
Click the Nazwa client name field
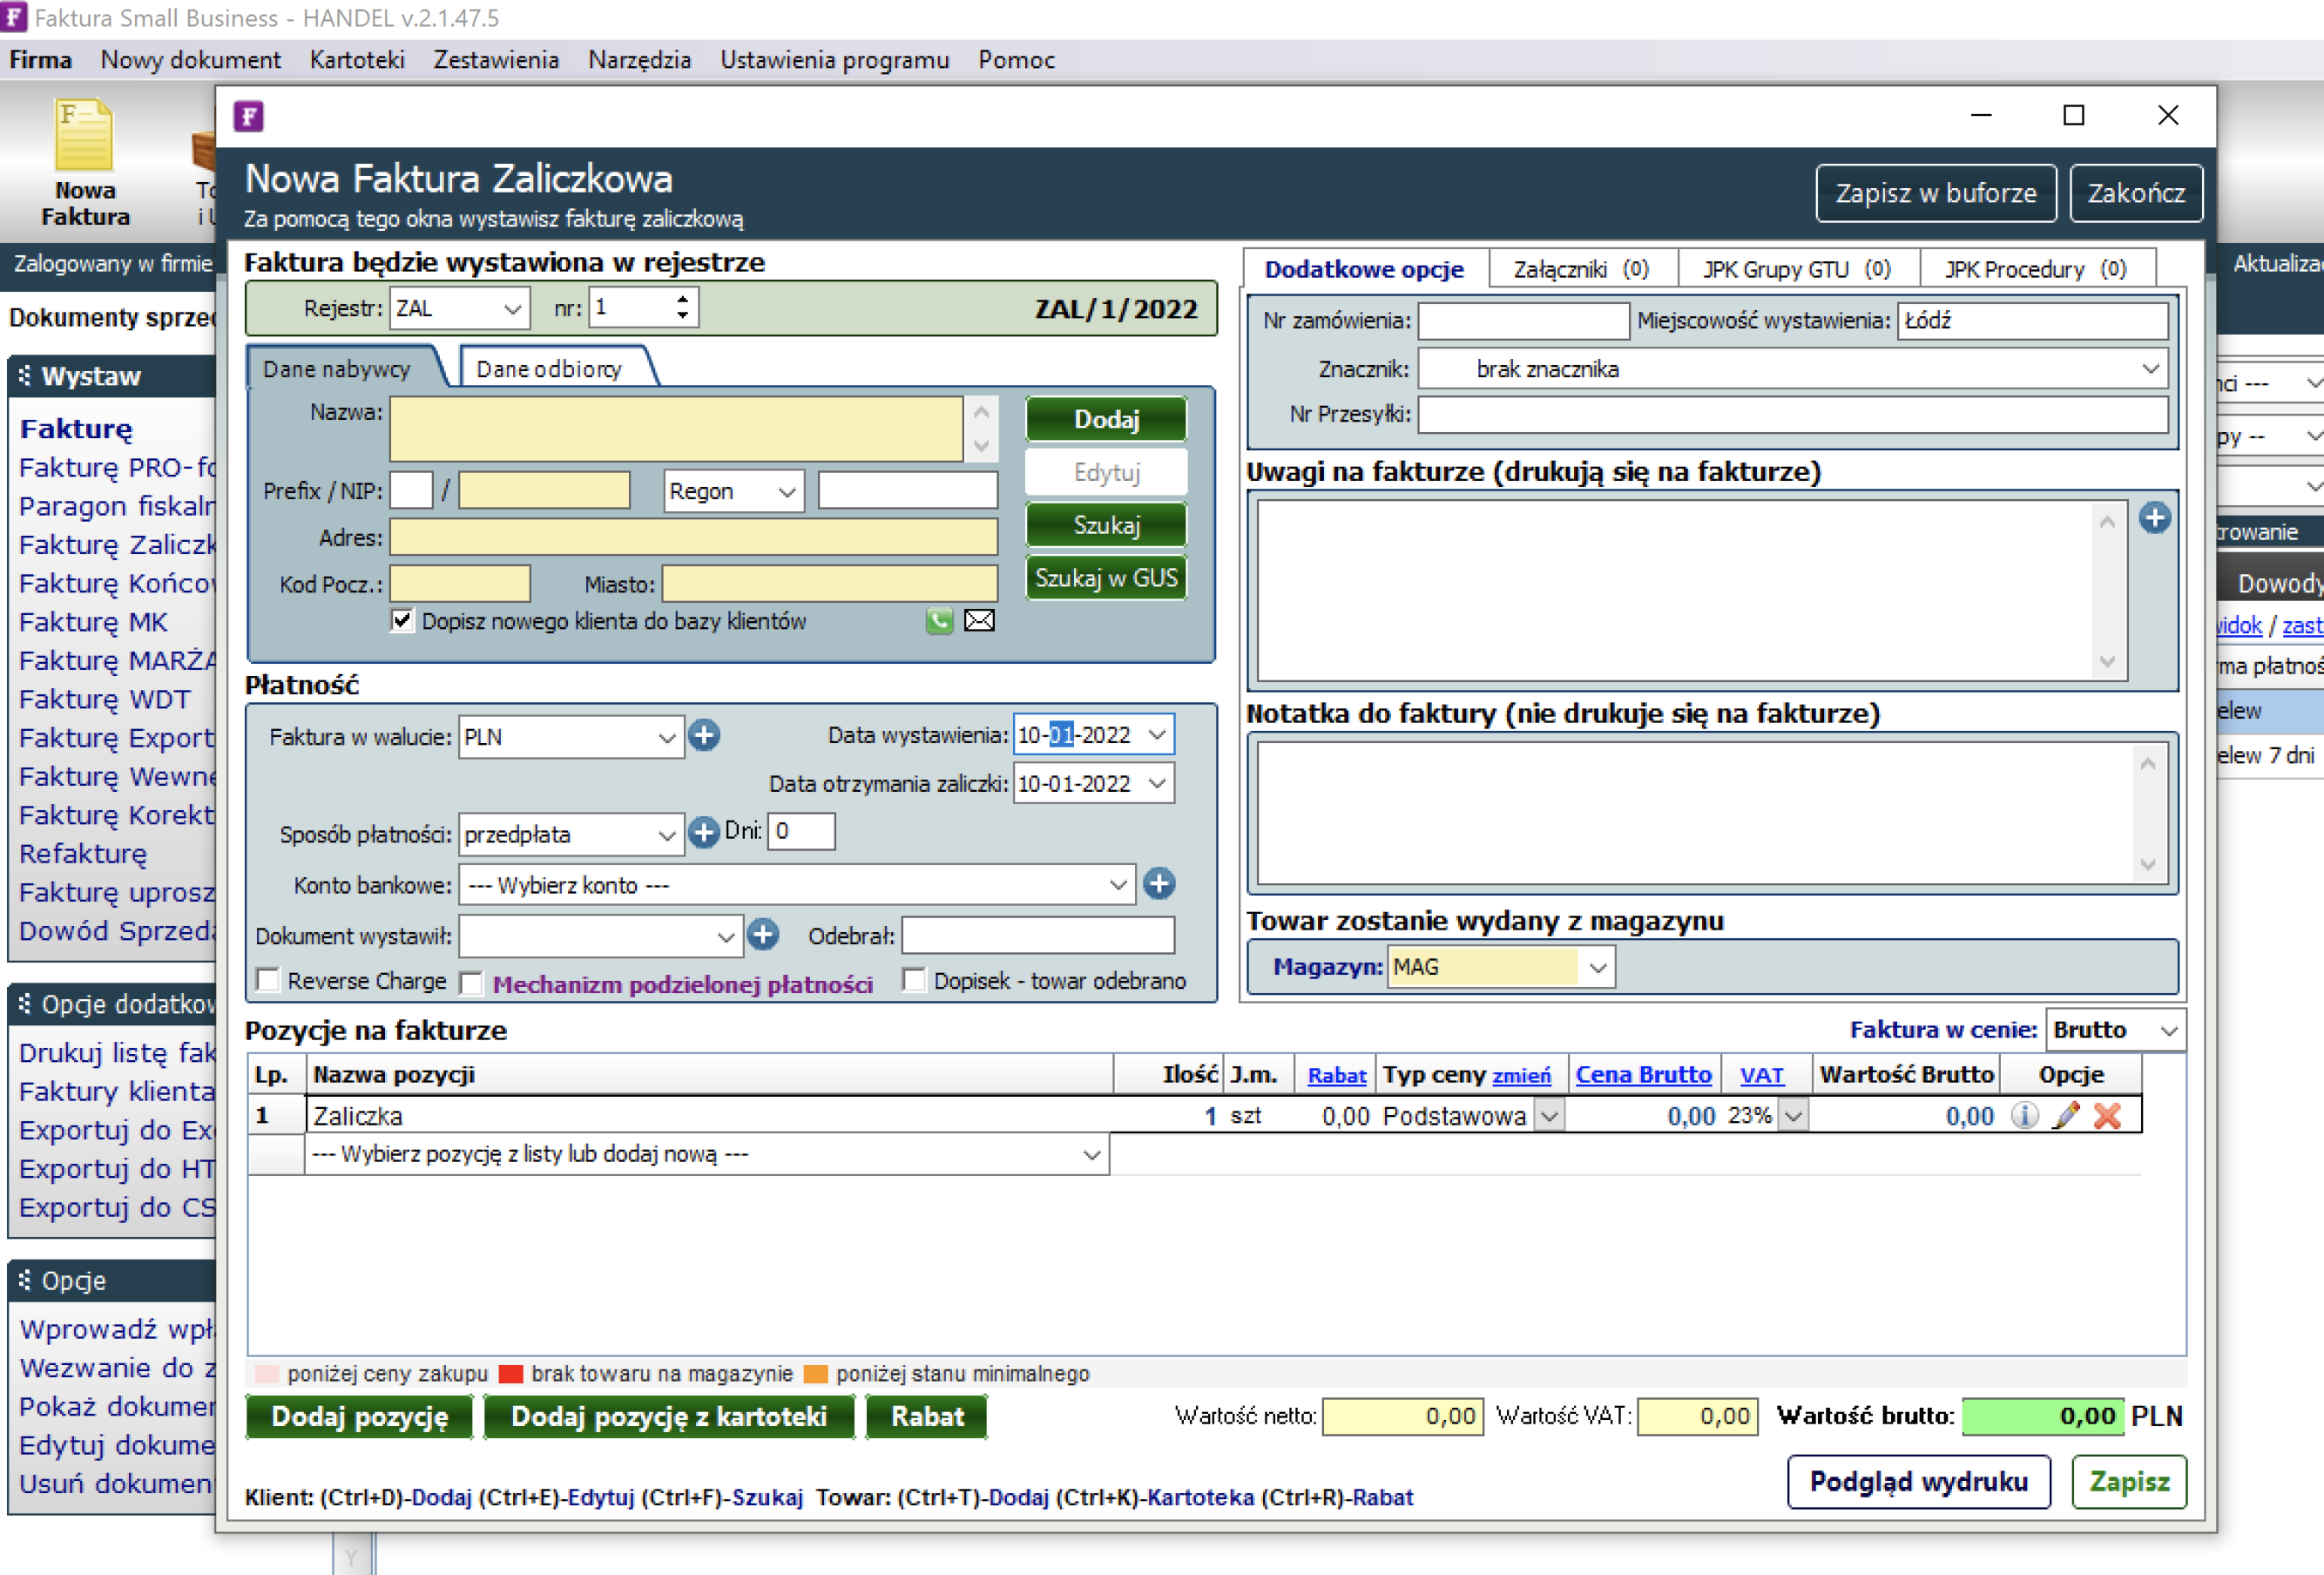[677, 429]
